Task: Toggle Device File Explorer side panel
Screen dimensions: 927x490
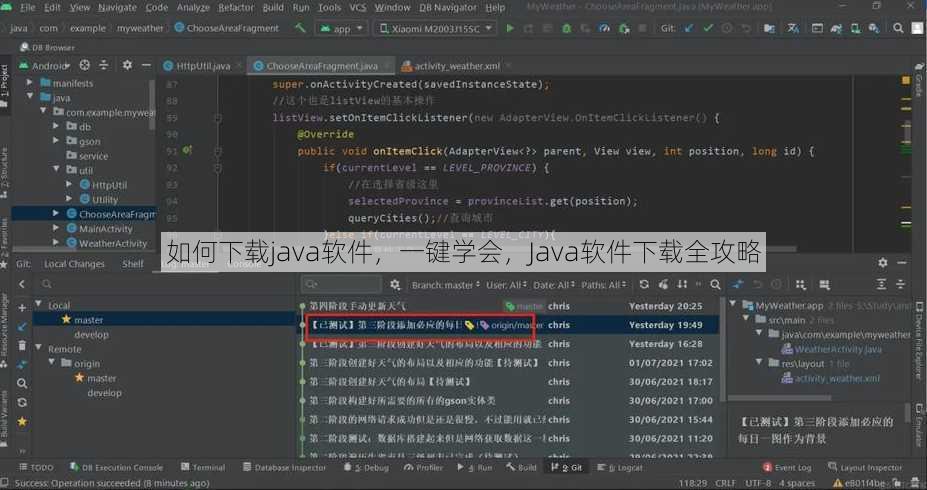Action: 919,342
